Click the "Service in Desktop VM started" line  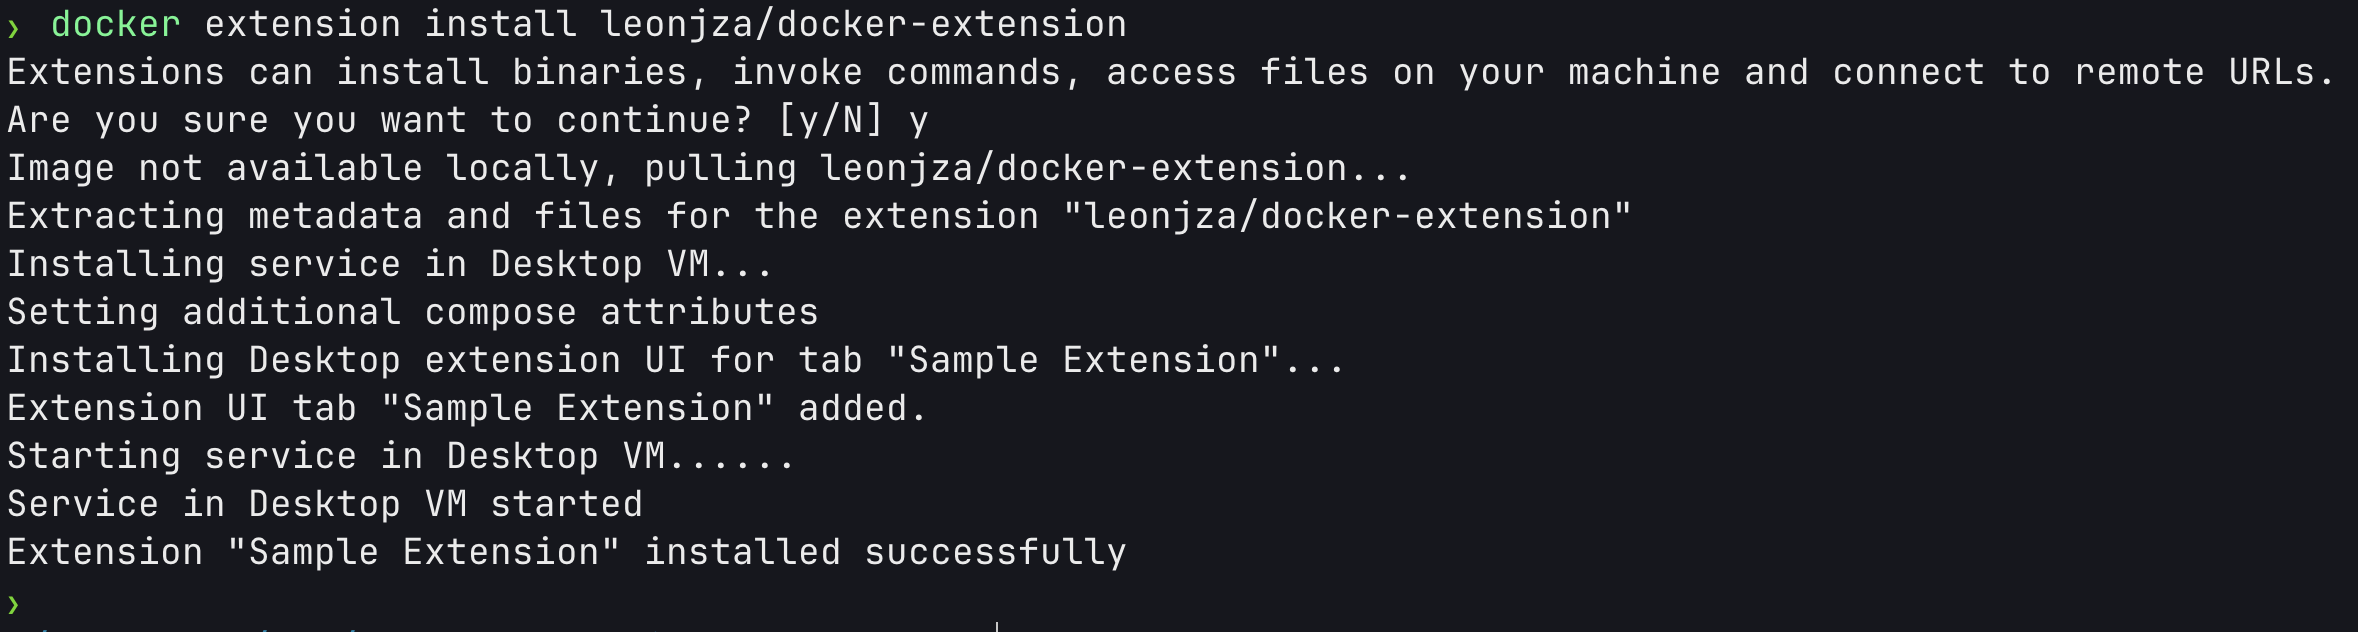coord(325,504)
